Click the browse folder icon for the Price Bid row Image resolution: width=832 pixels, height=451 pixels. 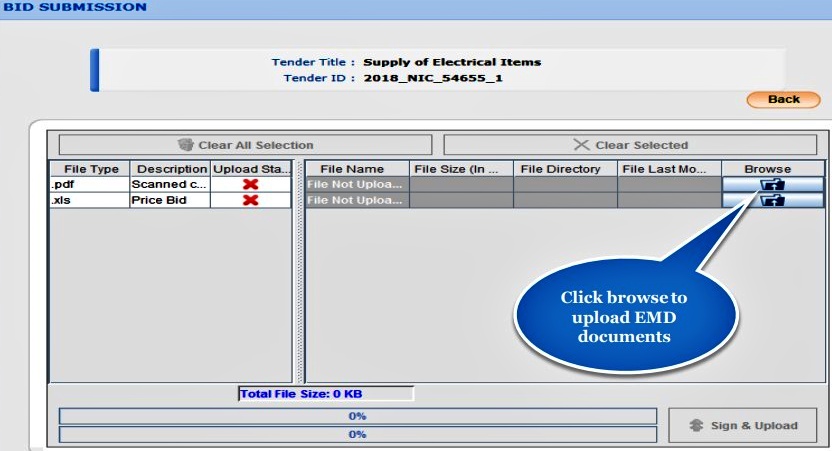click(772, 201)
